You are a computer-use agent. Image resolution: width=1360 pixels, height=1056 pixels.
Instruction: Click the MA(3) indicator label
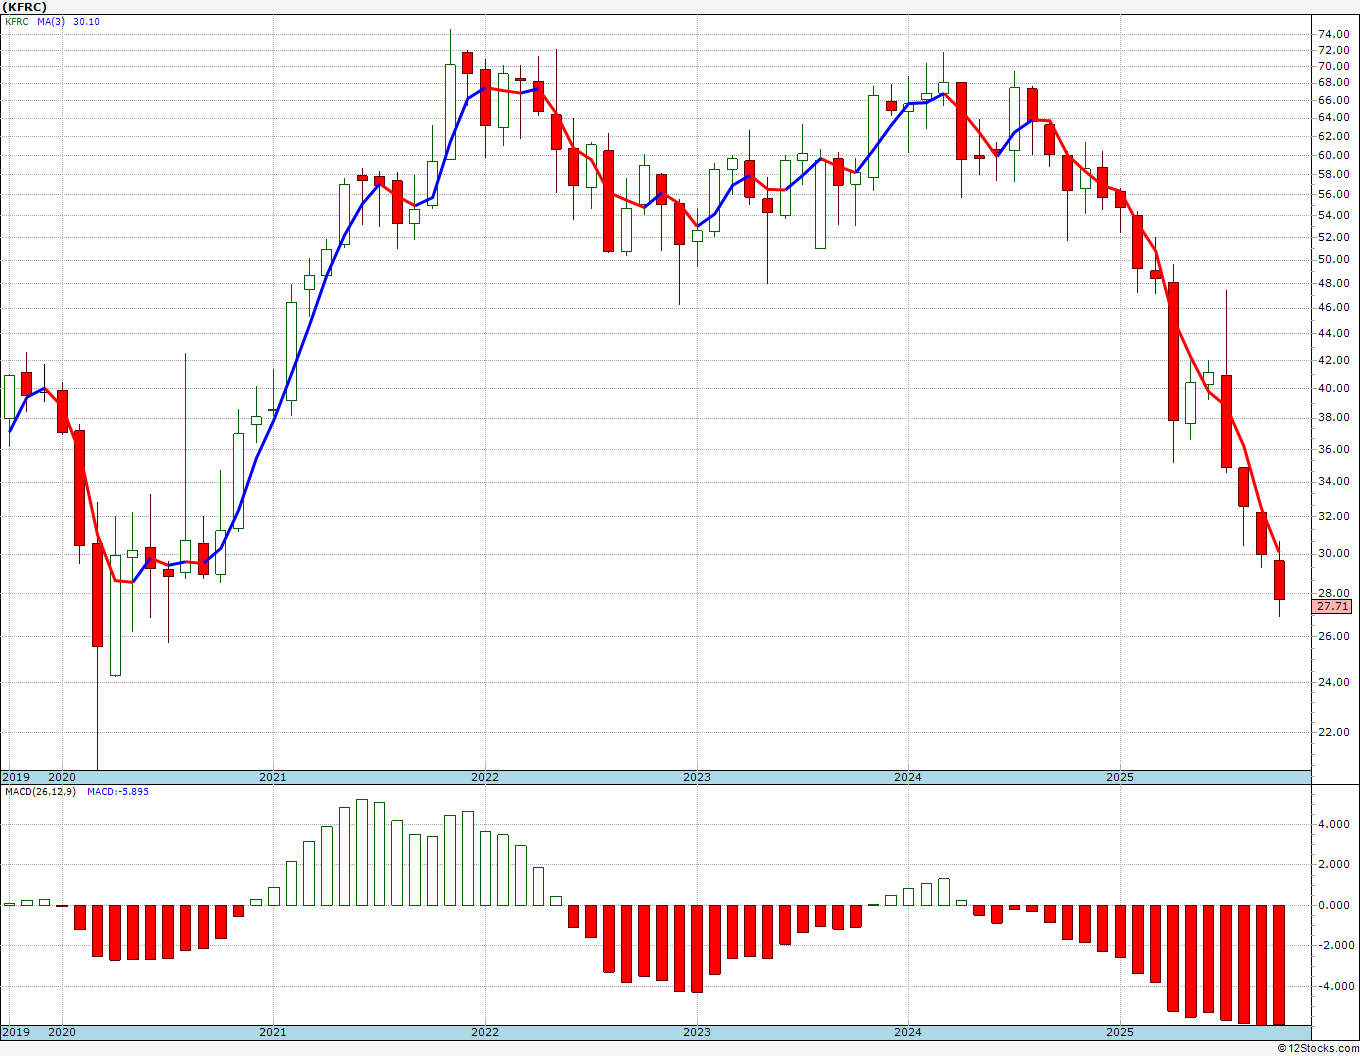[x=51, y=22]
